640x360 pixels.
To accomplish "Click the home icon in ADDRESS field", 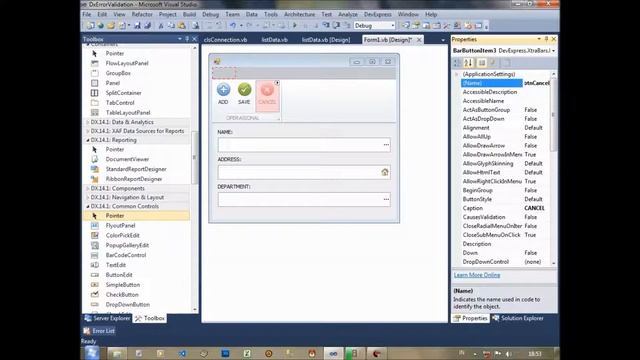I will pyautogui.click(x=384, y=172).
